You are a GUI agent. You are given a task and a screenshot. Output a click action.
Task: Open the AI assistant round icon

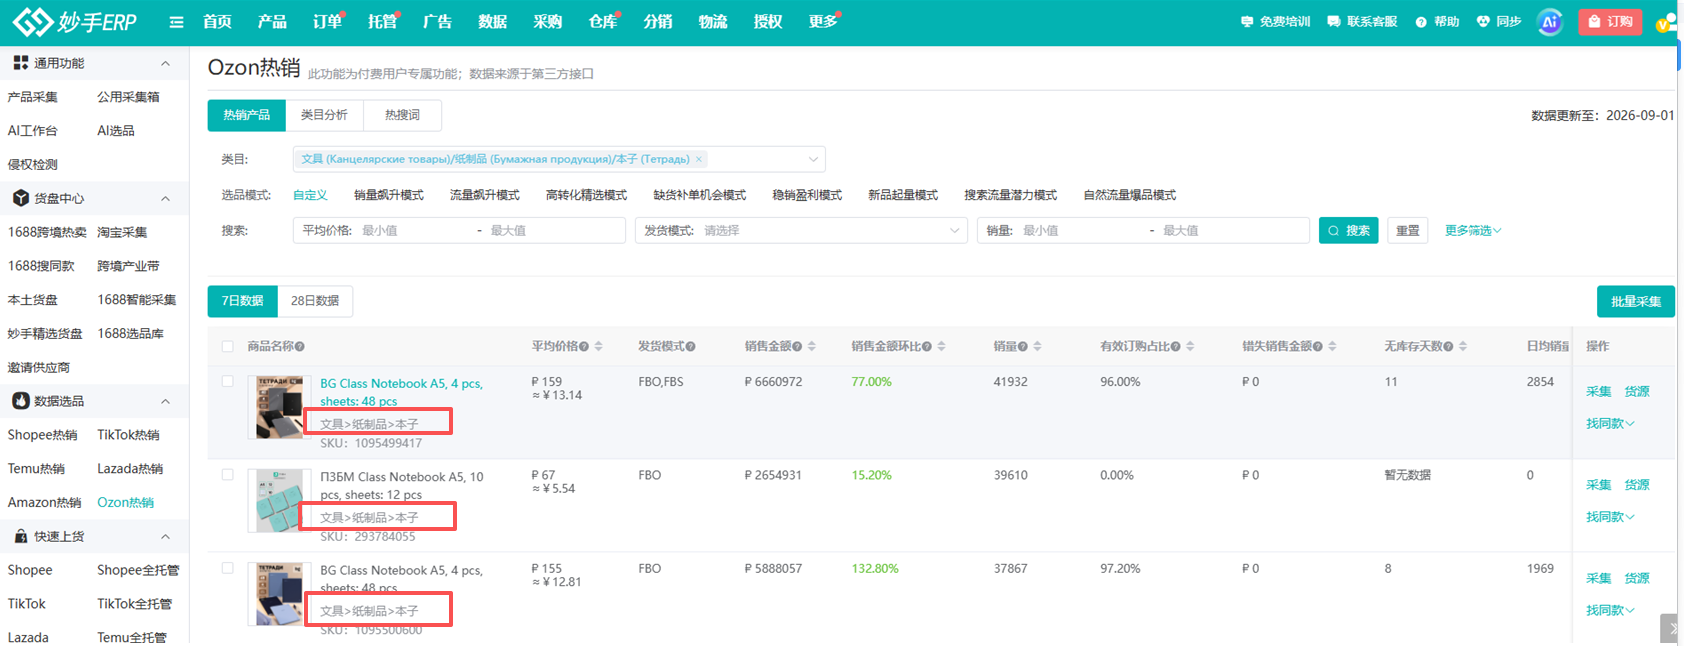click(1549, 21)
